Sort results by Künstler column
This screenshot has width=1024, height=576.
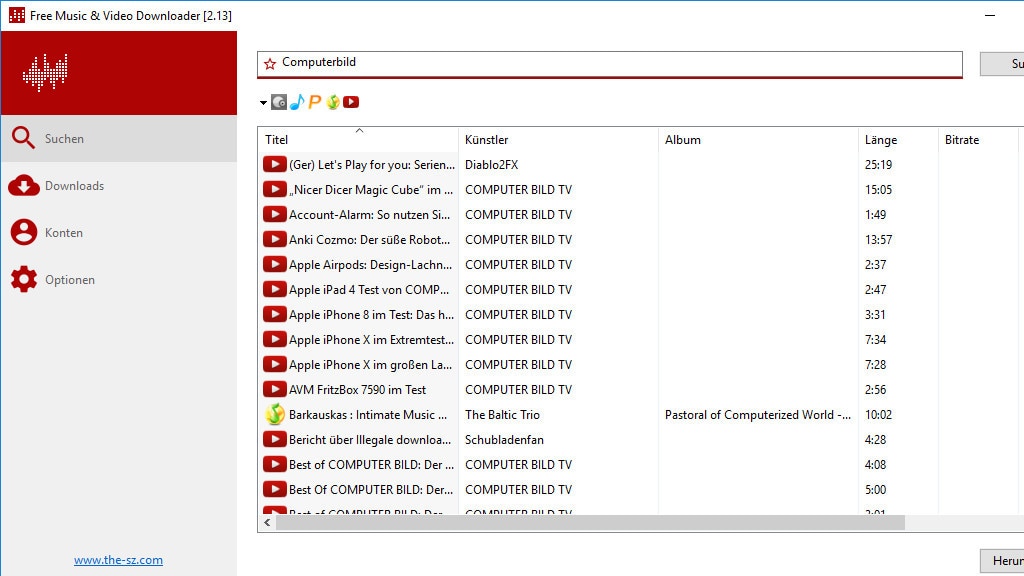coord(558,140)
